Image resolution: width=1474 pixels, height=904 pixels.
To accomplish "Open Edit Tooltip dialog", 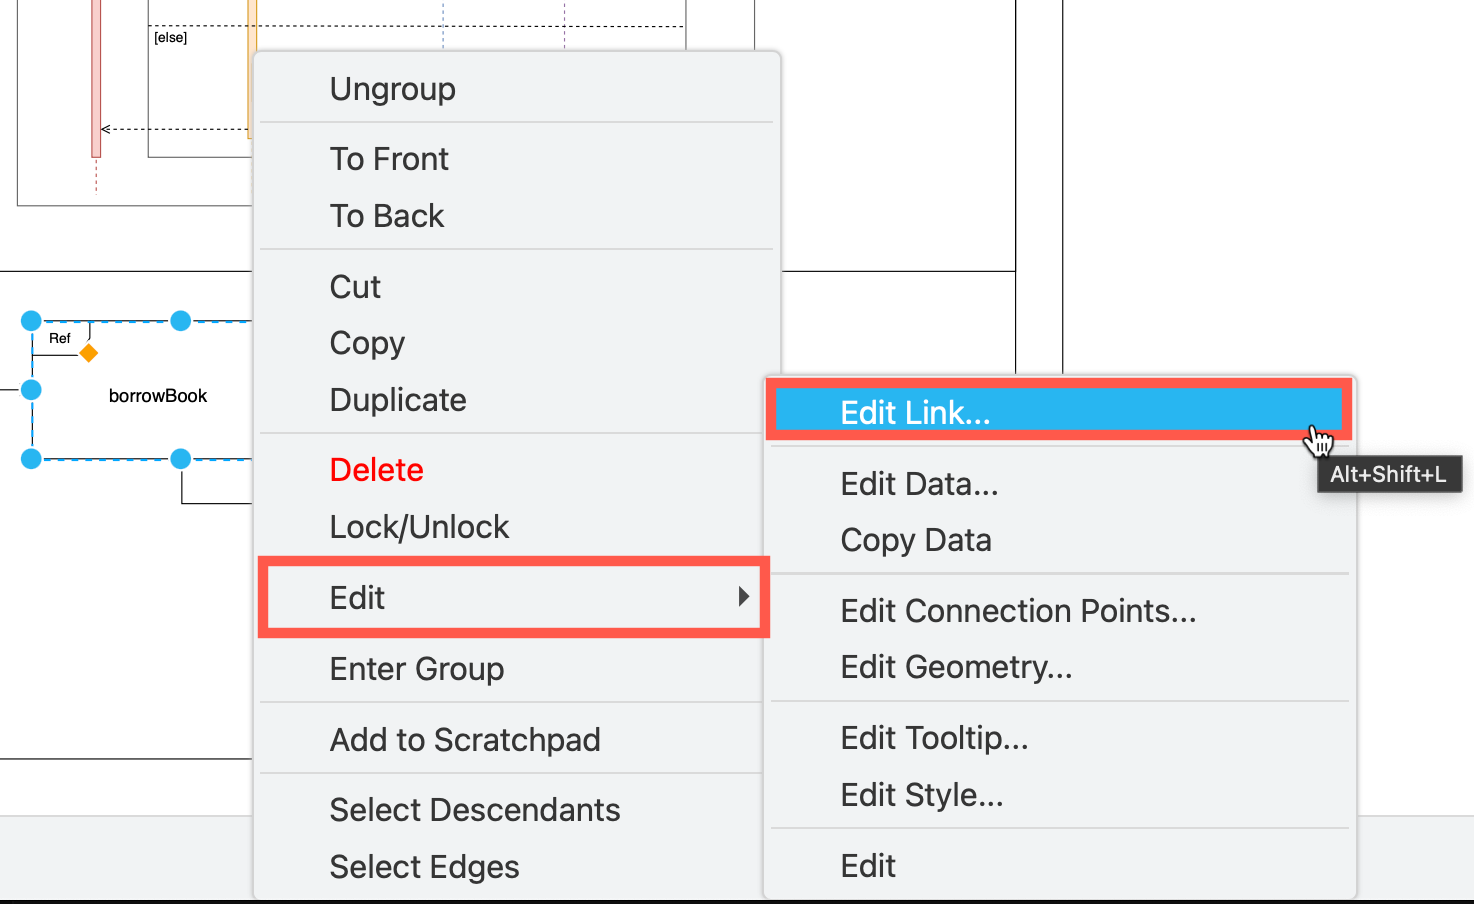I will click(934, 737).
